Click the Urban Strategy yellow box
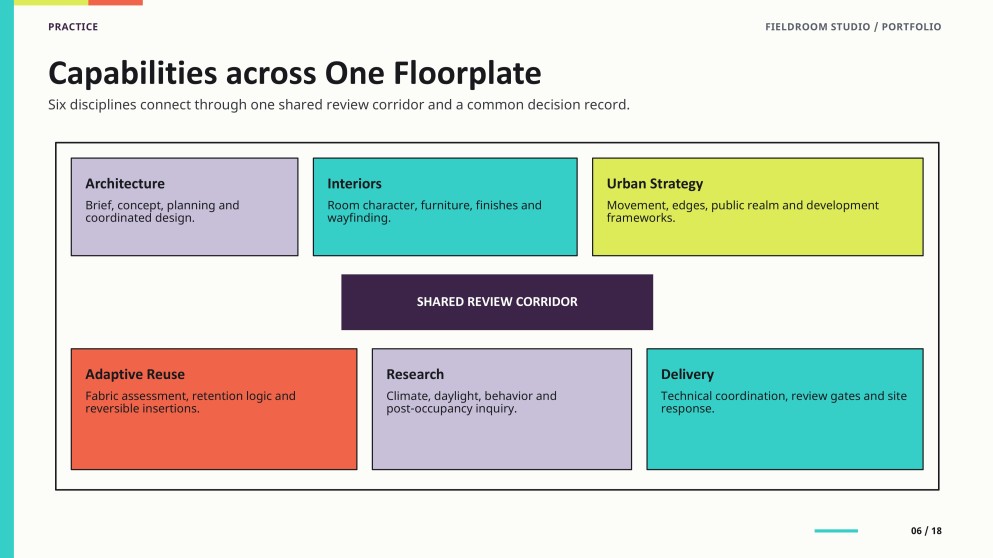This screenshot has width=993, height=558. (x=757, y=207)
